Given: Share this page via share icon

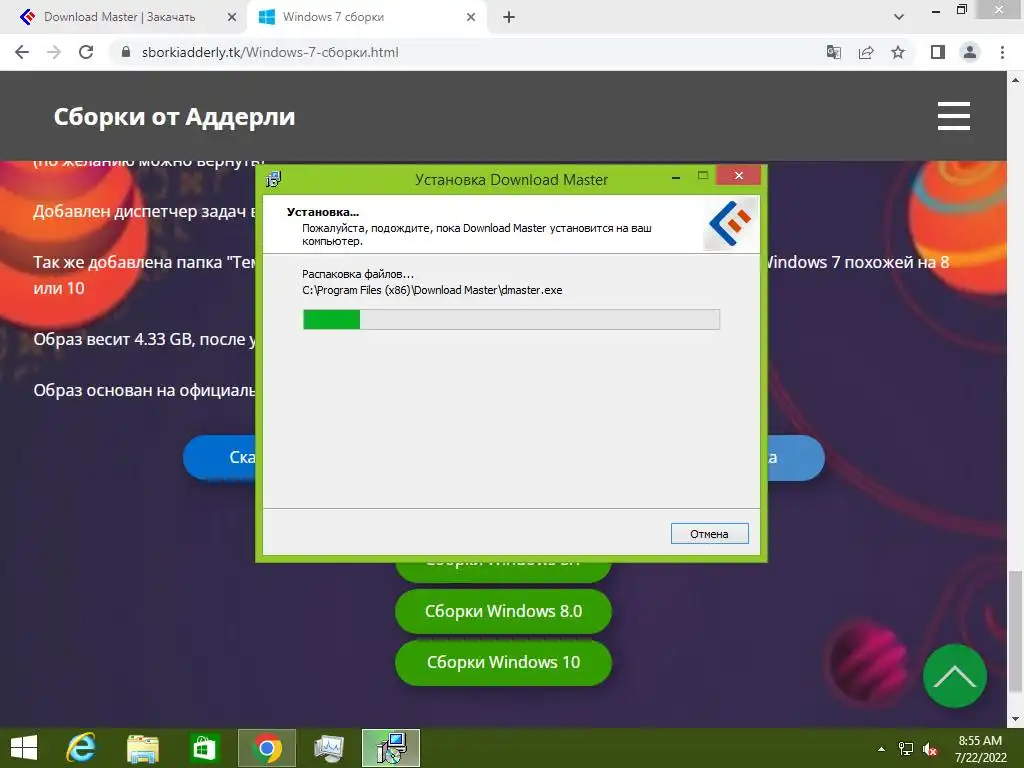Looking at the screenshot, I should [866, 52].
